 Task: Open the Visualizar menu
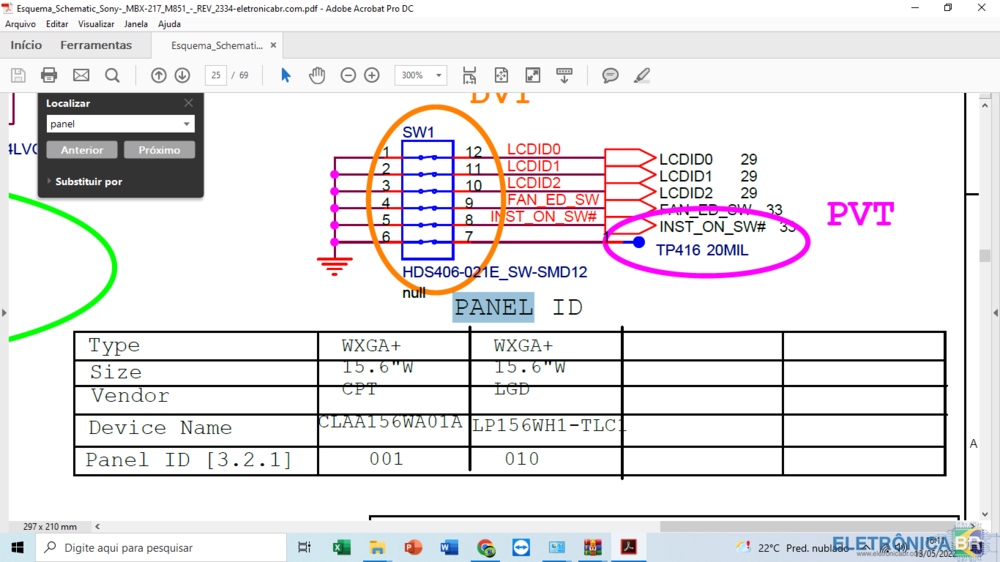tap(96, 24)
